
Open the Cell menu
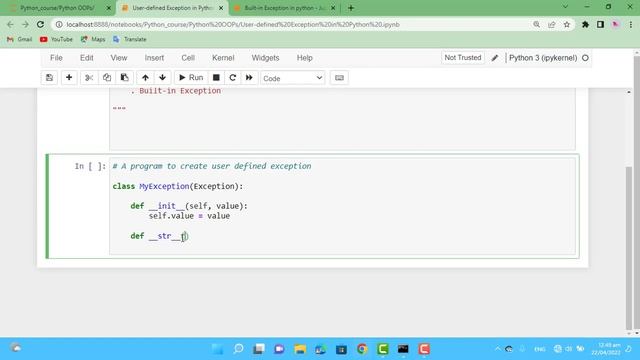(x=188, y=58)
